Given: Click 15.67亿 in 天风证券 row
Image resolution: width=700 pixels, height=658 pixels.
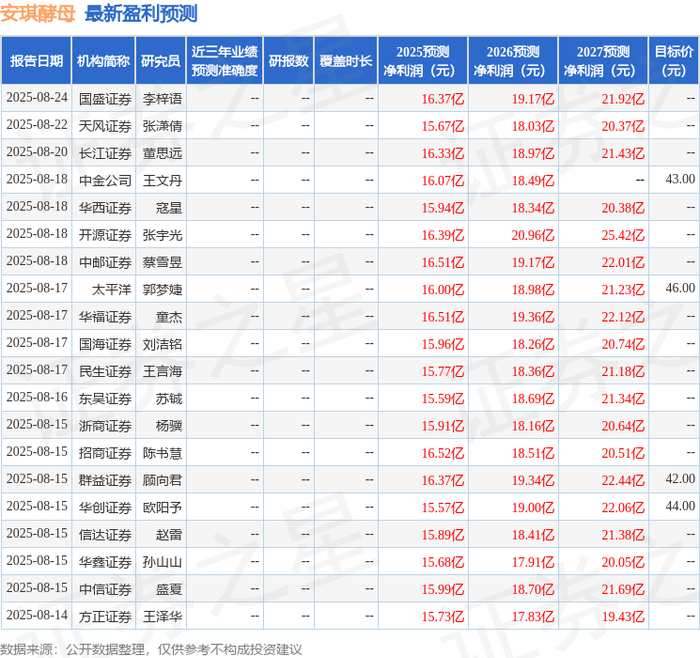Looking at the screenshot, I should tap(443, 126).
